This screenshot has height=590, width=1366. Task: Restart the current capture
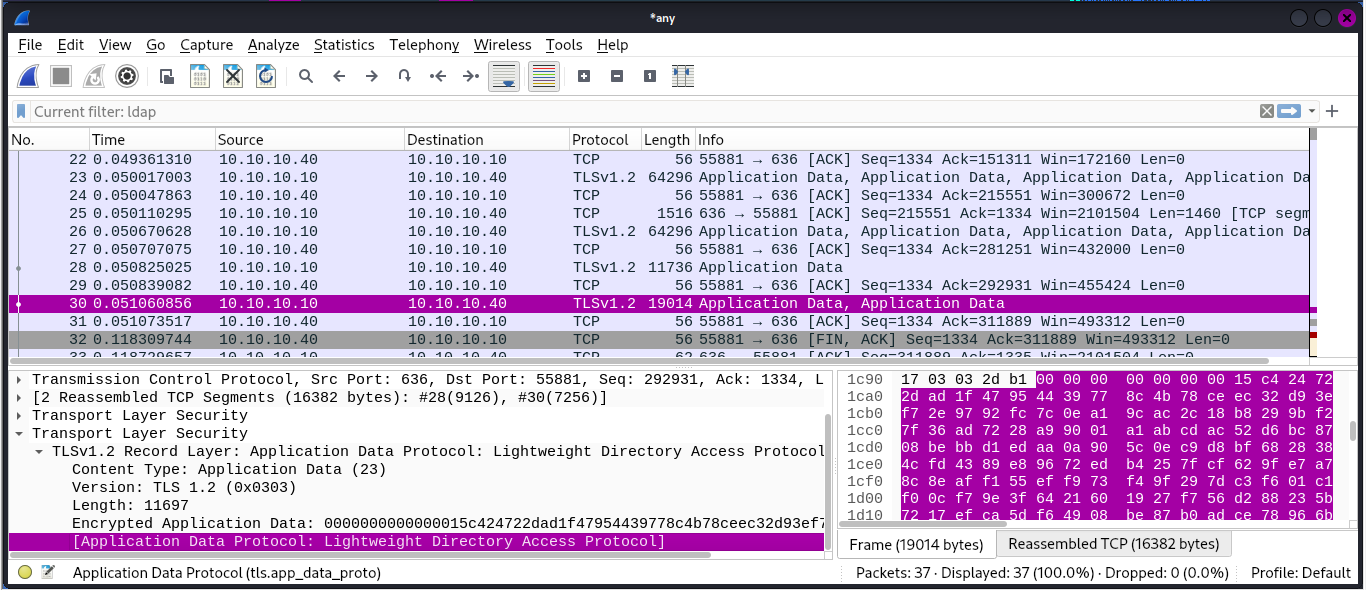(93, 76)
